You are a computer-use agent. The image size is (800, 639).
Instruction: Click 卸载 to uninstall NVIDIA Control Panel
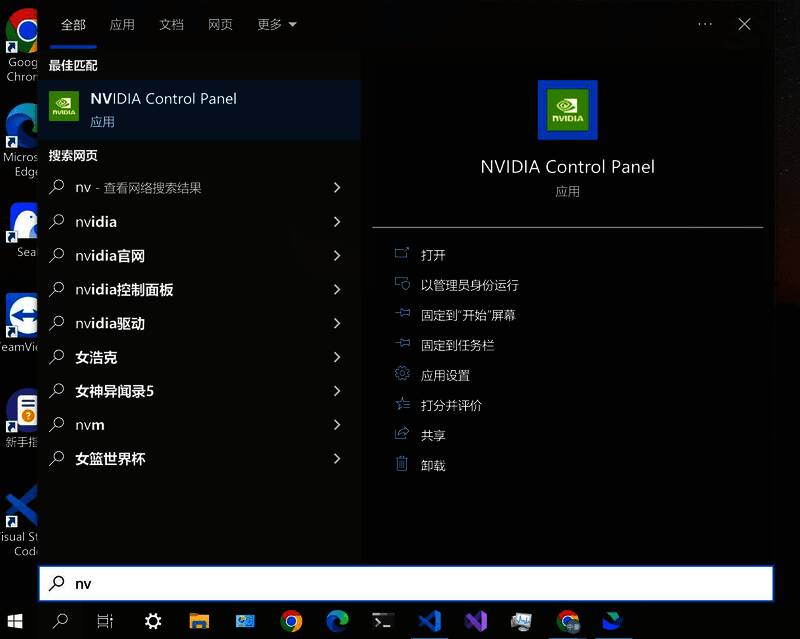pyautogui.click(x=432, y=464)
